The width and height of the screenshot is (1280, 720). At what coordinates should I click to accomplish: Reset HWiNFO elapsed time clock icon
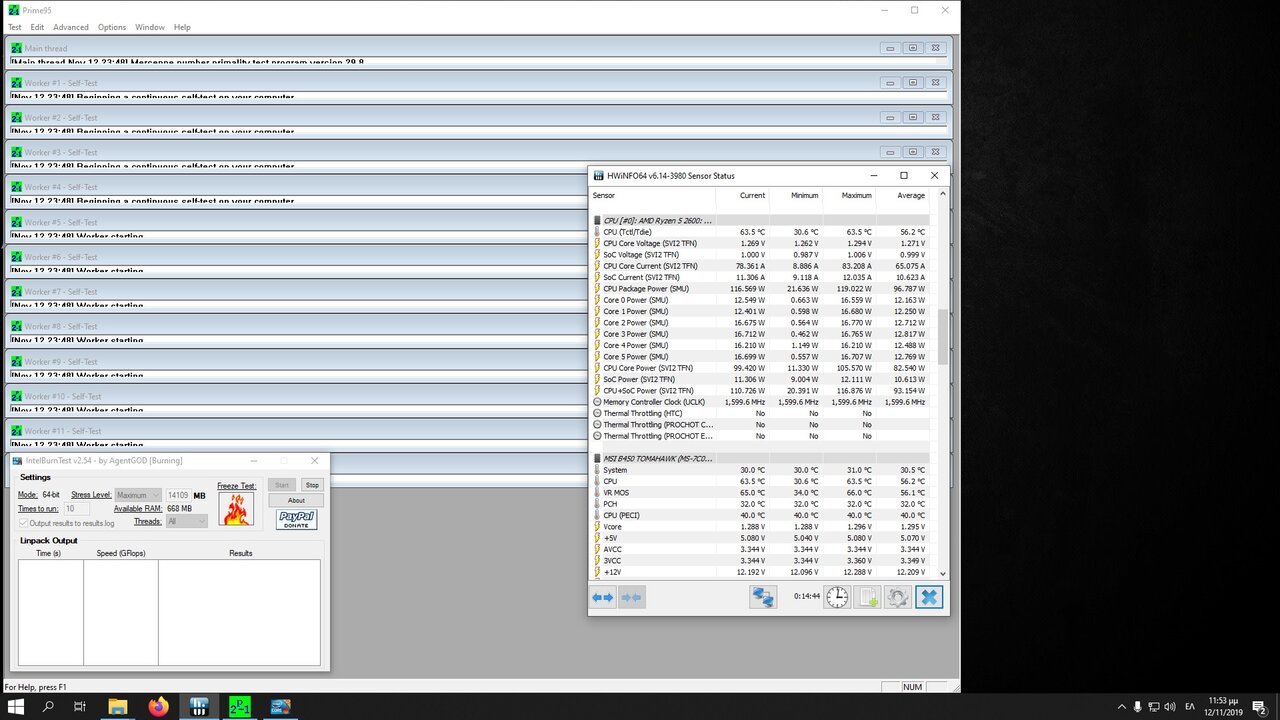coord(837,597)
